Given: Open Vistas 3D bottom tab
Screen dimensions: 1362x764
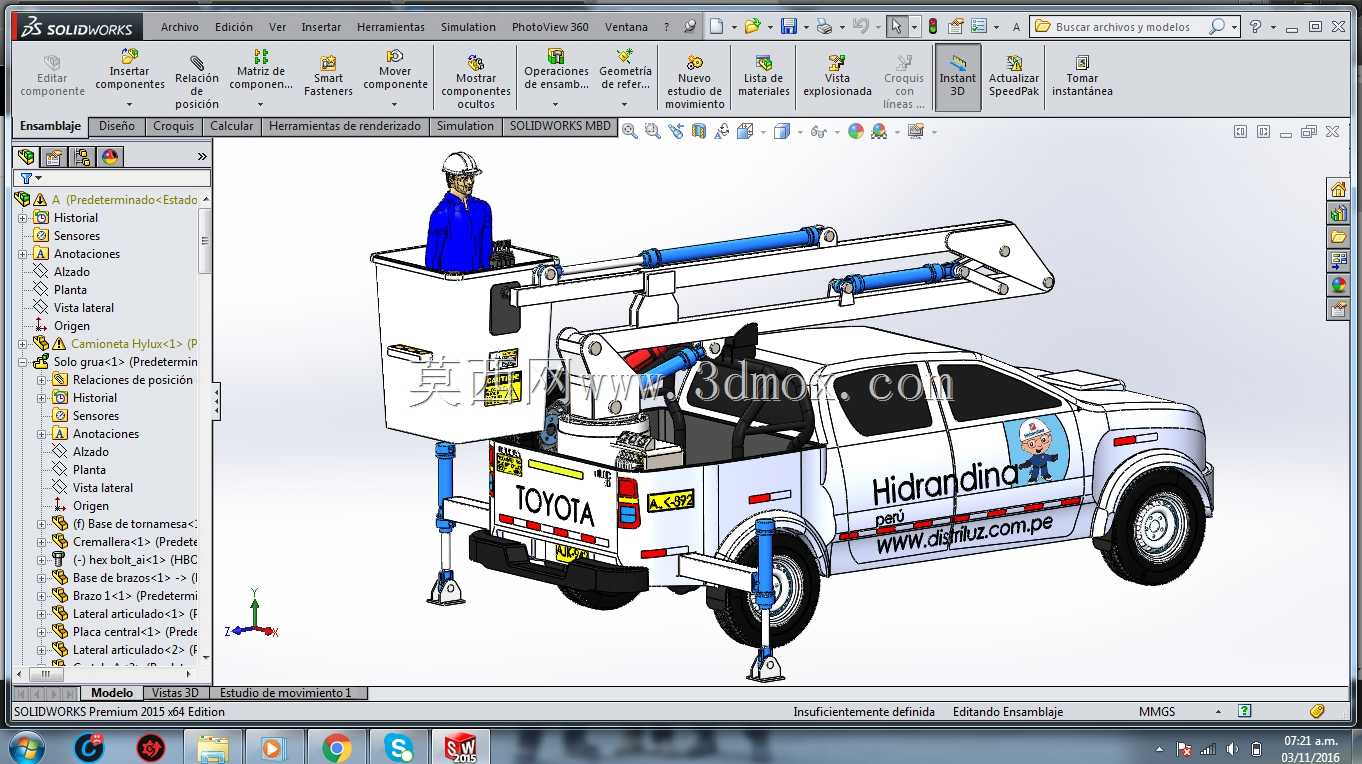Looking at the screenshot, I should 175,693.
